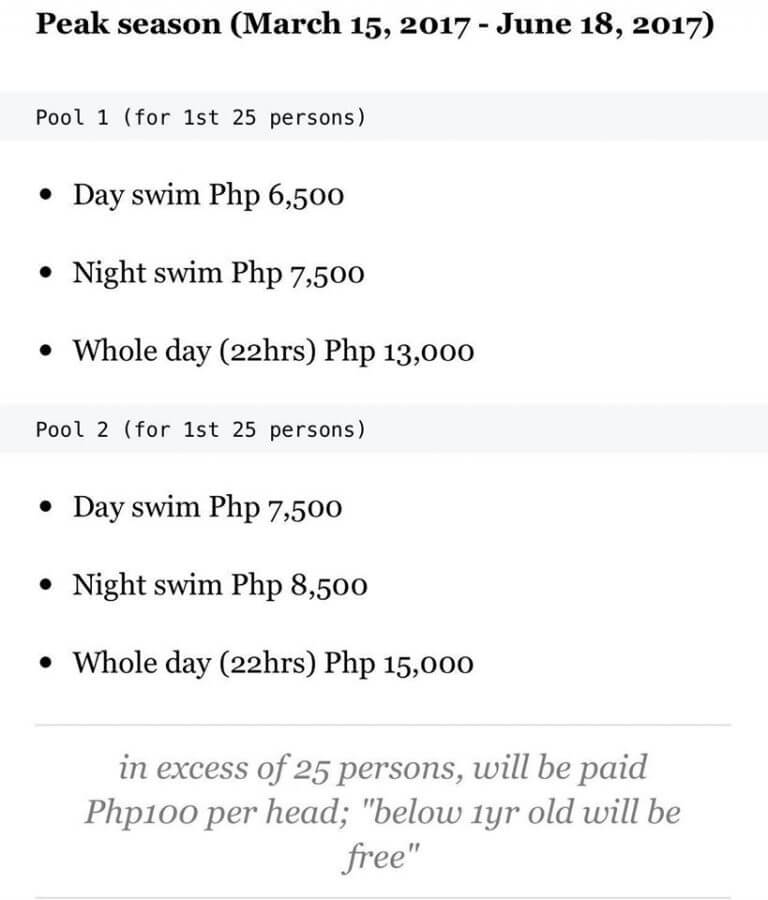Click "Whole day (22hrs) Php 15,000" entry
This screenshot has width=768, height=900.
272,663
